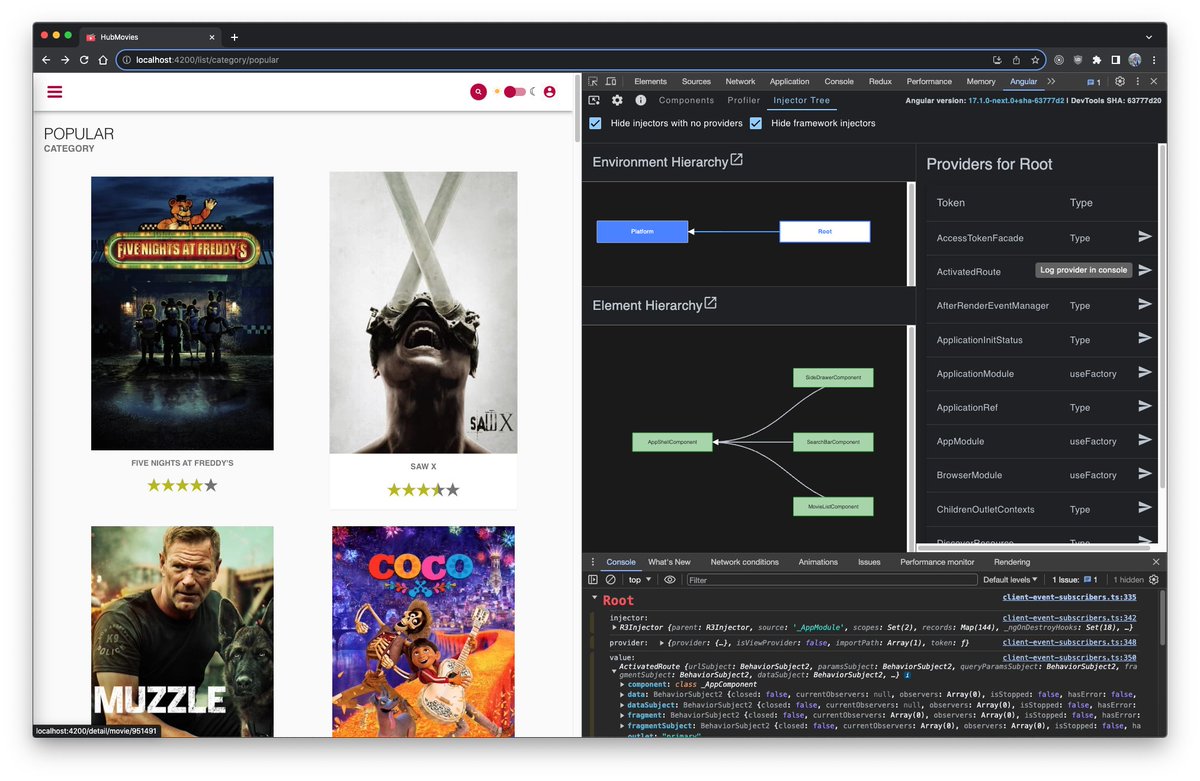This screenshot has height=781, width=1200.
Task: Show more DevTools tabs chevron
Action: (1051, 82)
